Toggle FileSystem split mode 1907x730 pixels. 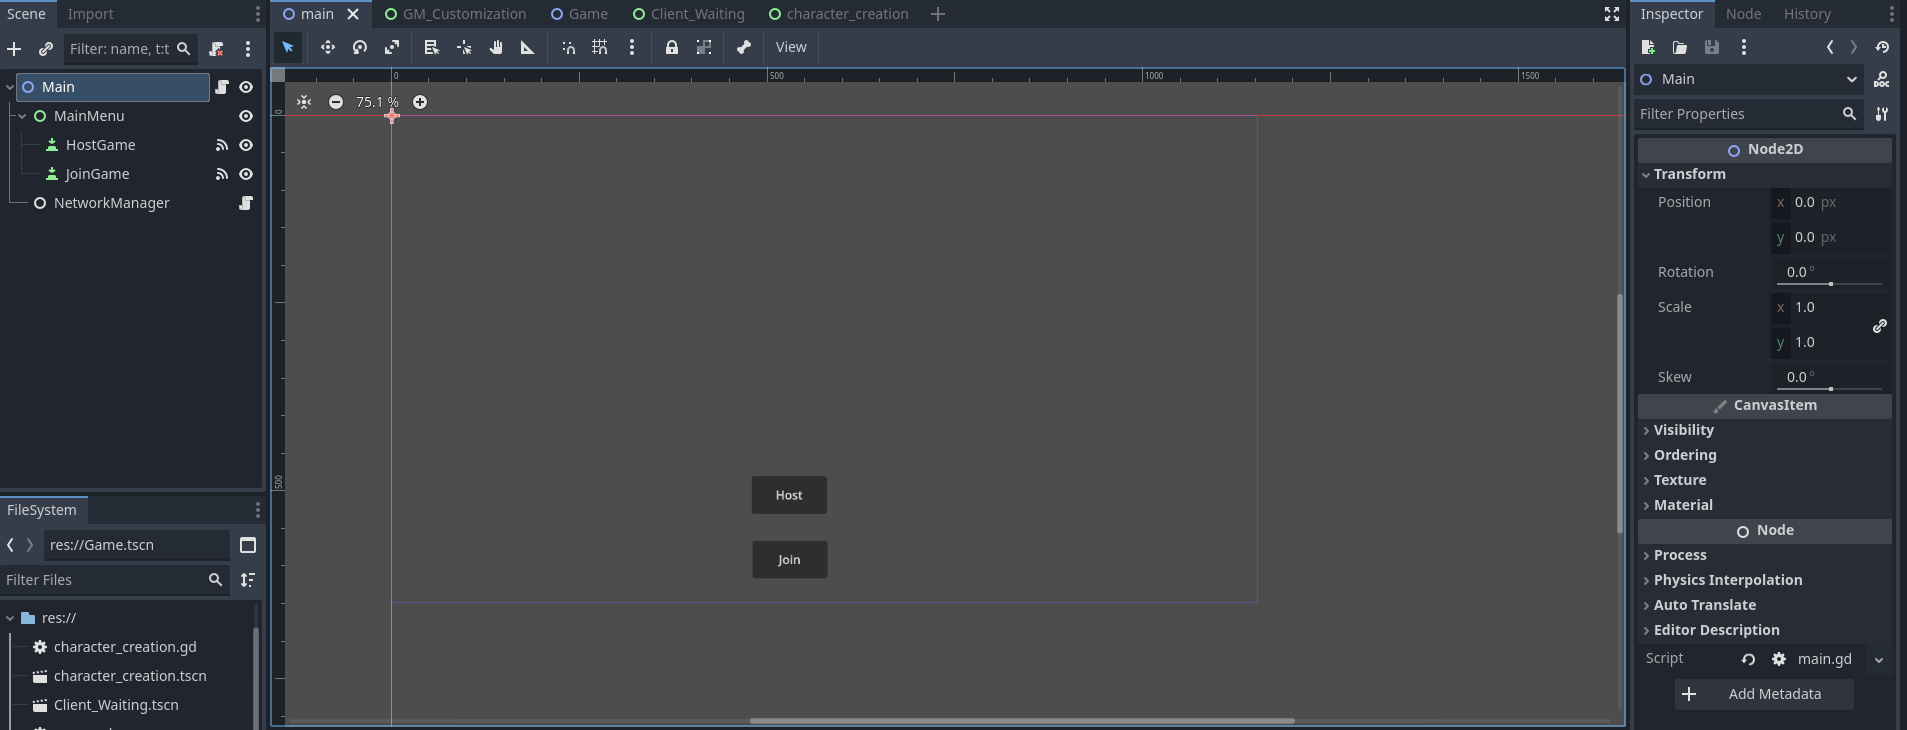coord(248,545)
